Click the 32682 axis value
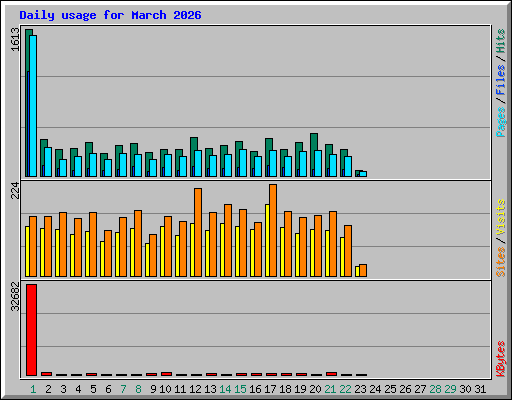The height and width of the screenshot is (400, 512). [x=15, y=296]
